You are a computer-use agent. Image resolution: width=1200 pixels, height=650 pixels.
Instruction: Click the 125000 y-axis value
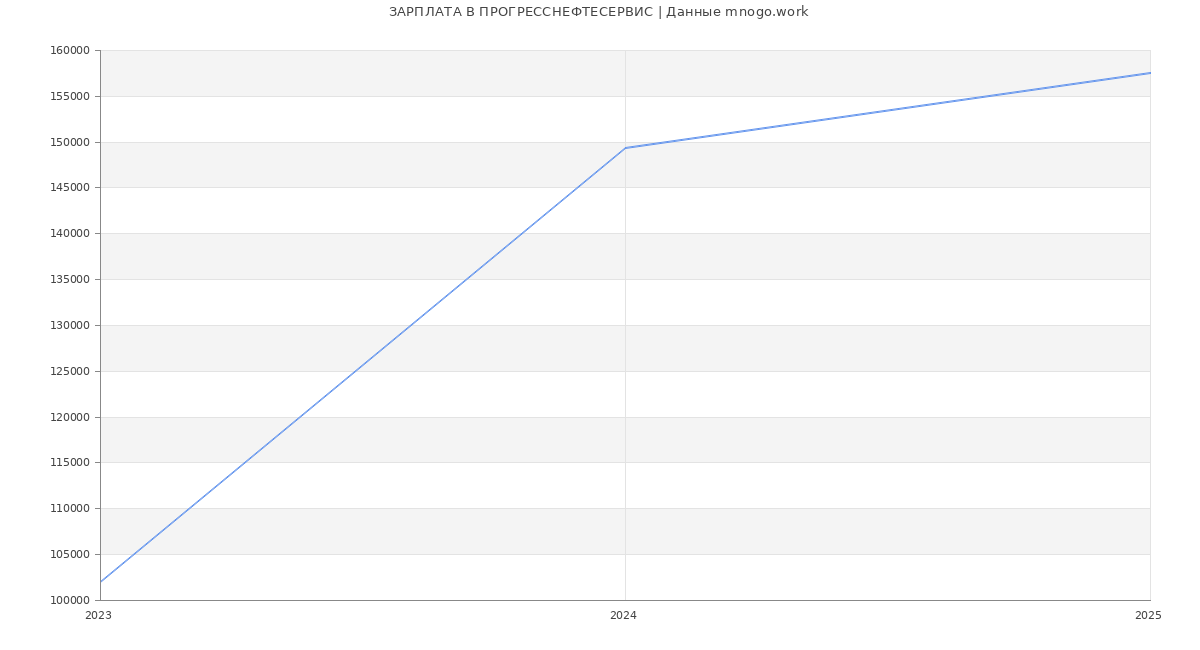70,372
